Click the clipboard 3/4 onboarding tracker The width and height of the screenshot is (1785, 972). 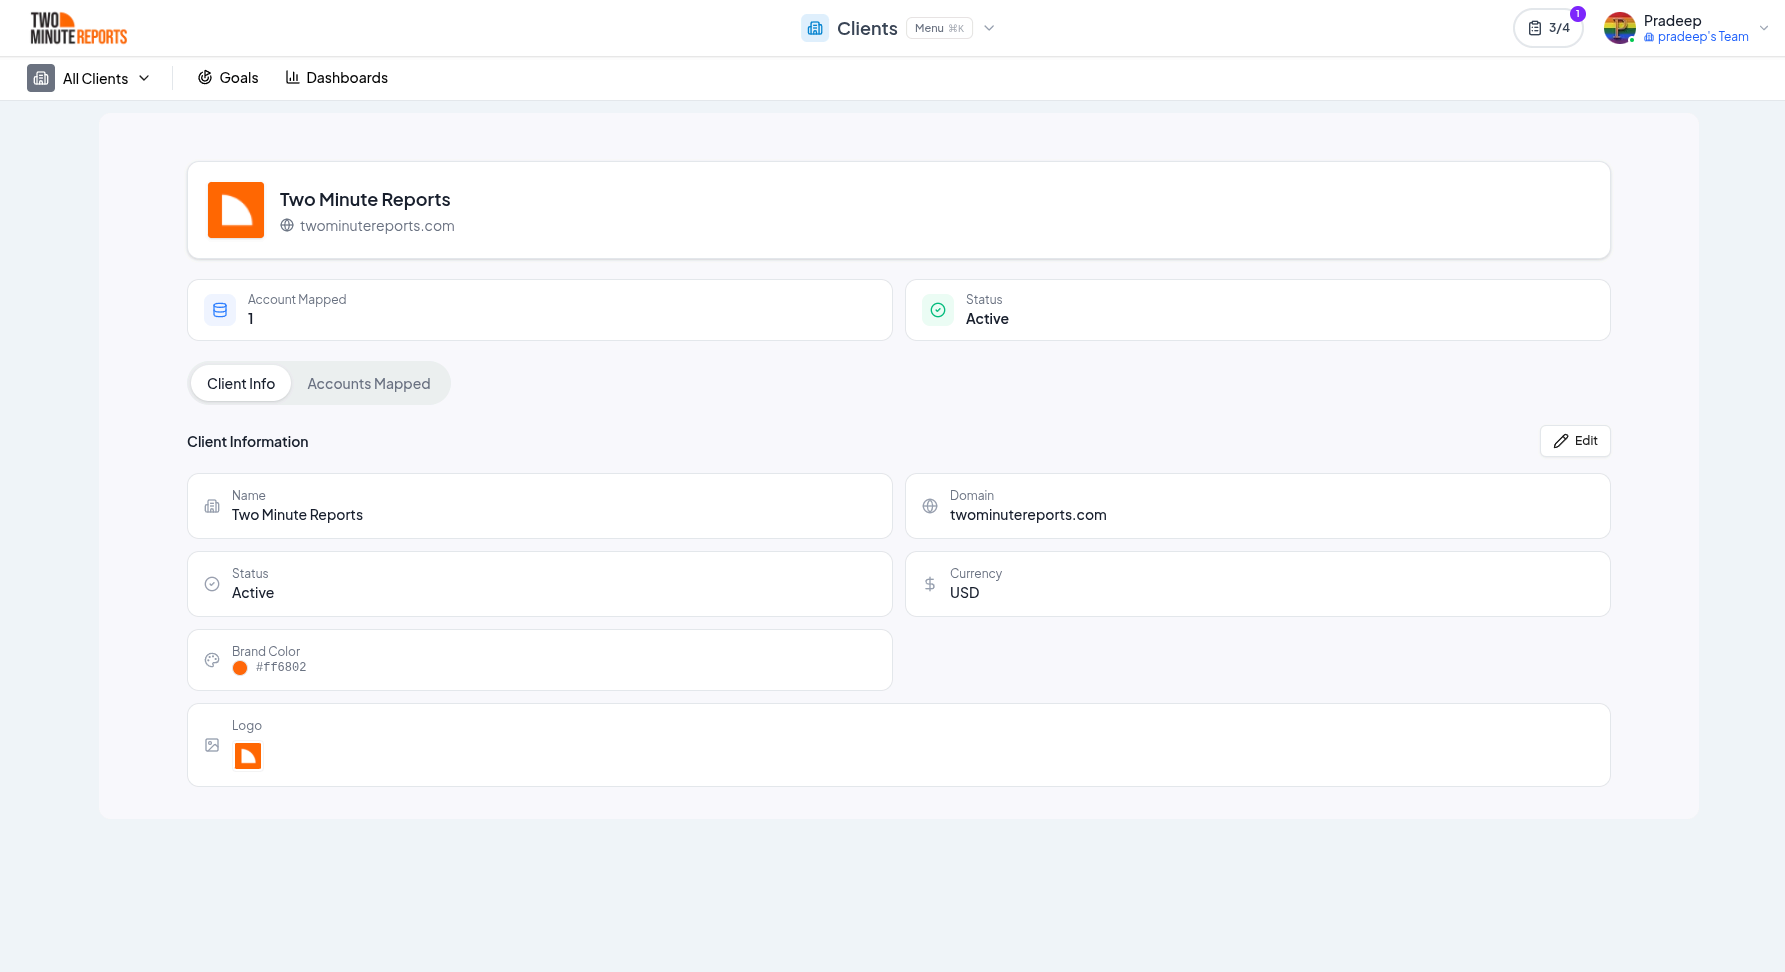tap(1548, 28)
